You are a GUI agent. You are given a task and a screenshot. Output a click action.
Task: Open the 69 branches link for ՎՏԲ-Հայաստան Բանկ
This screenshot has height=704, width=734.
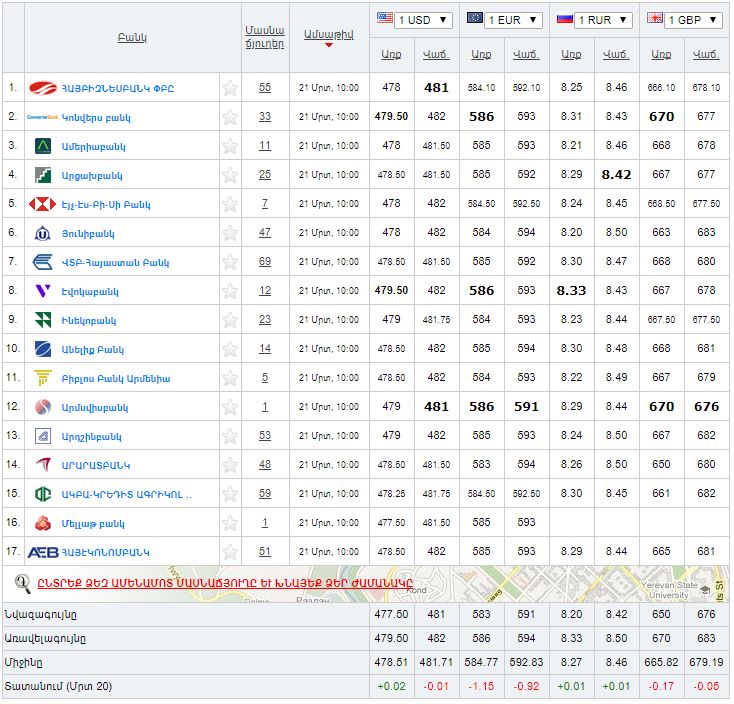click(264, 262)
